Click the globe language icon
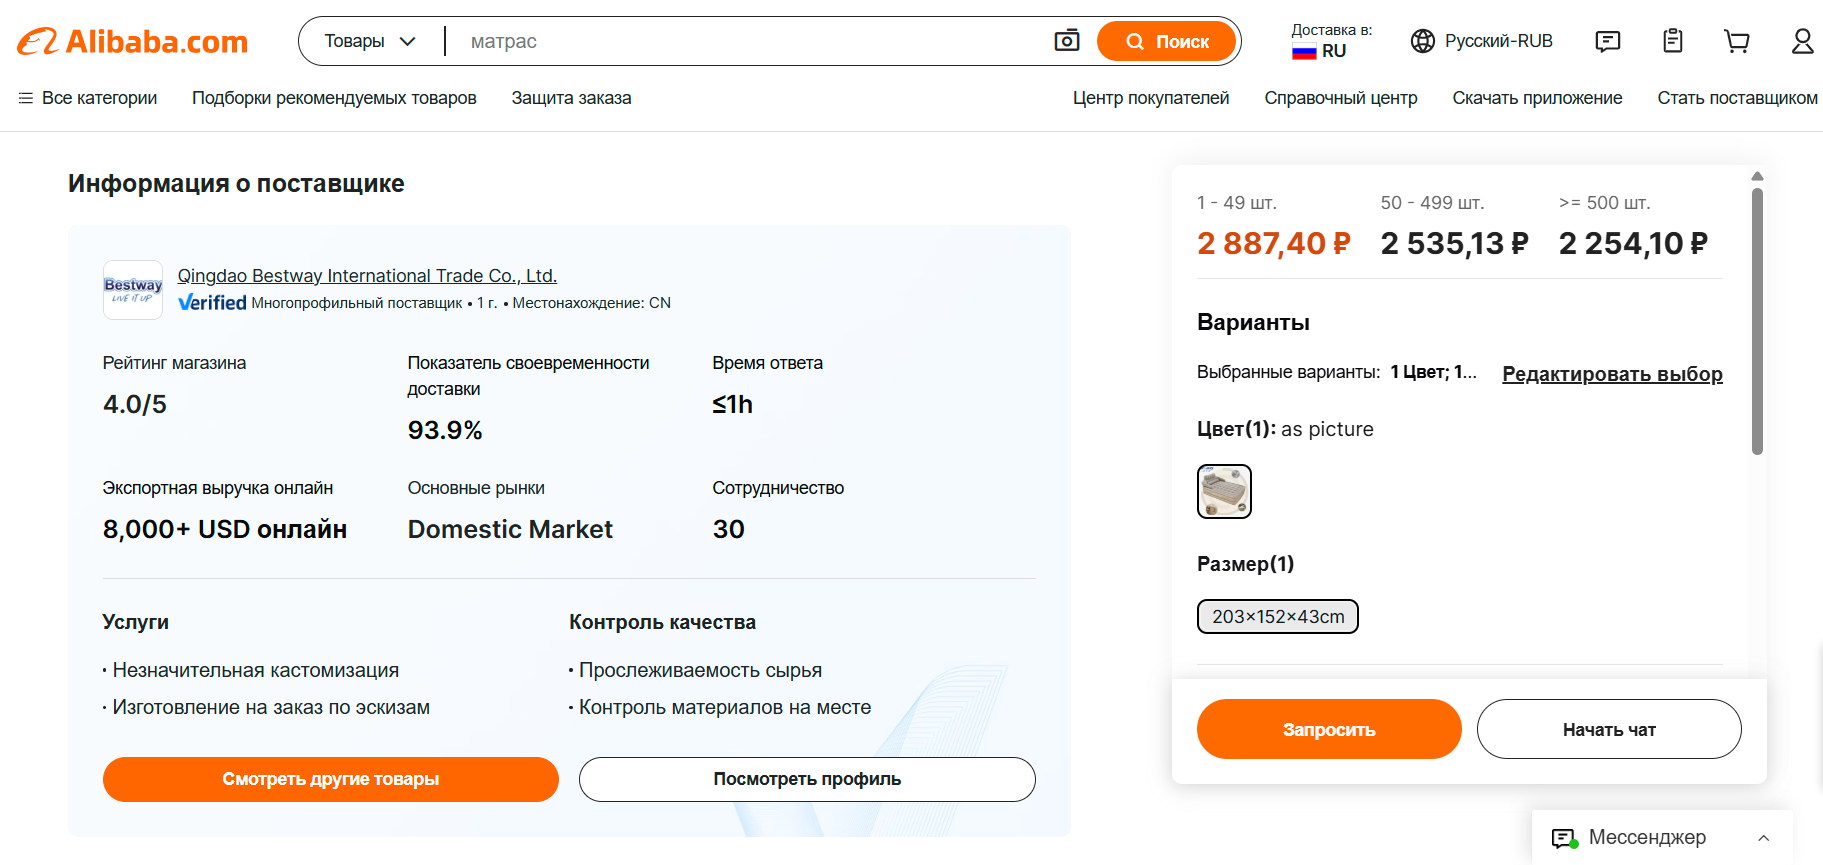Viewport: 1823px width, 865px height. click(1423, 41)
